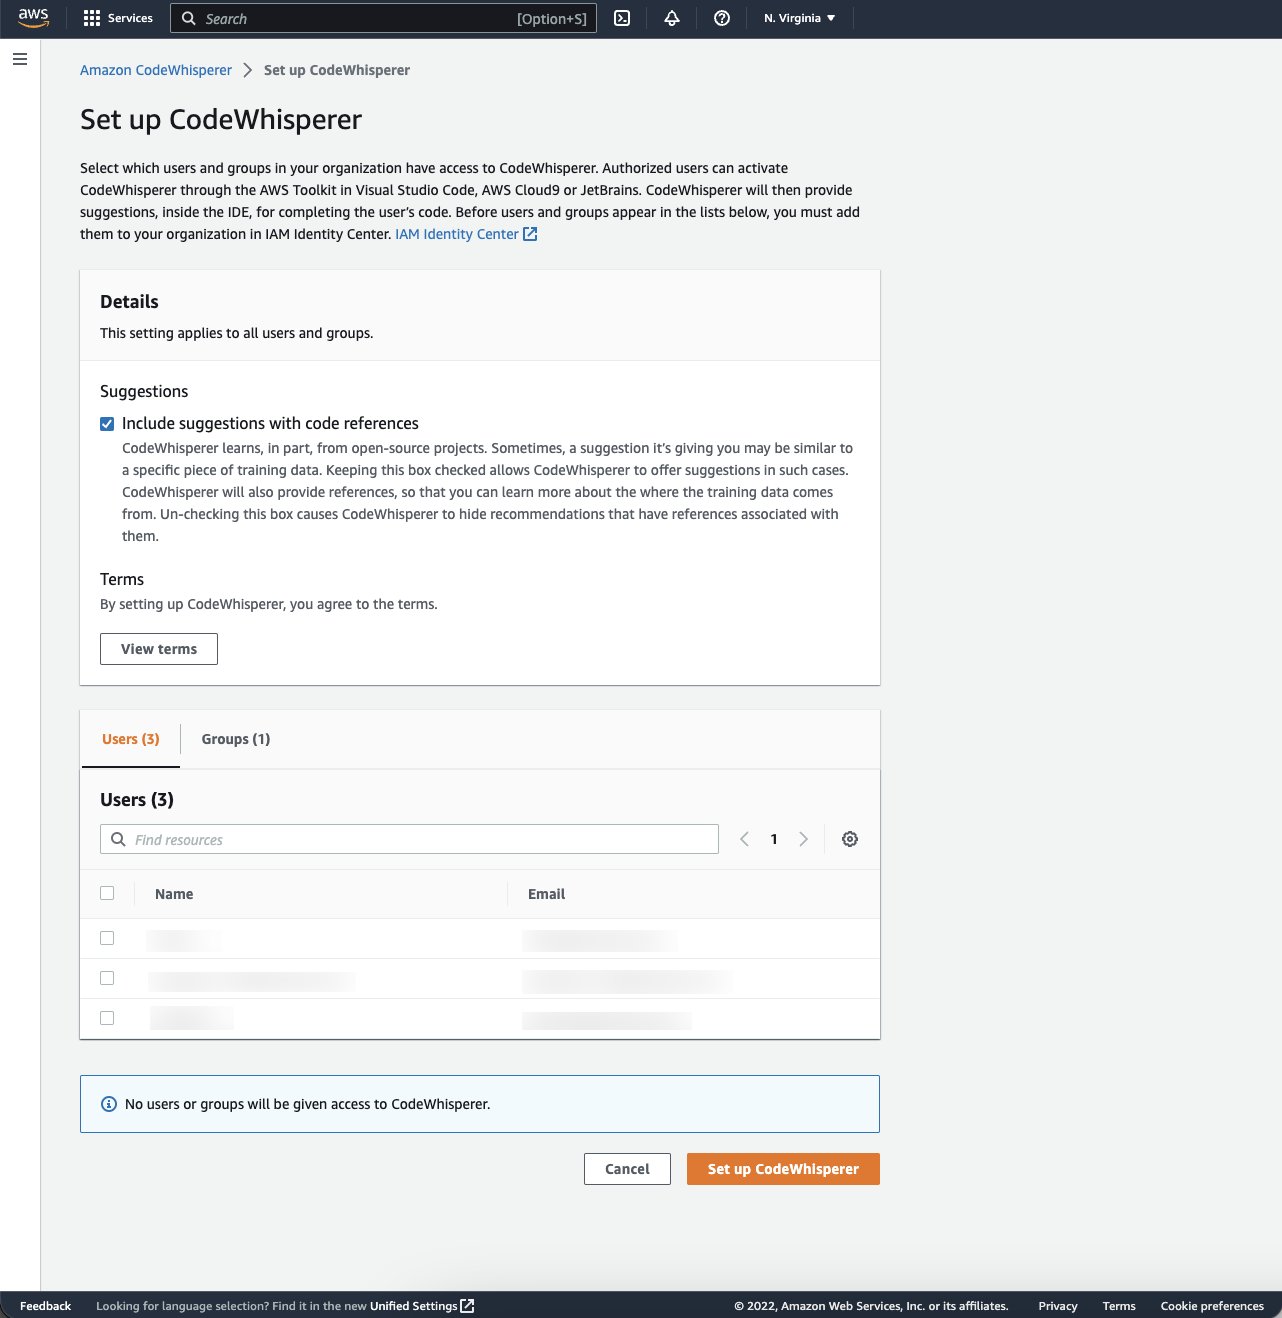
Task: Select the first user row checkbox
Action: tap(107, 938)
